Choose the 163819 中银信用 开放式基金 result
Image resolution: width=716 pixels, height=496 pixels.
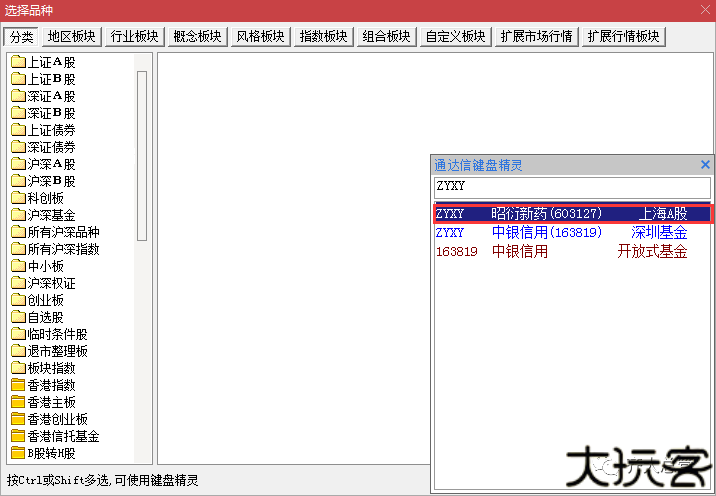(x=573, y=251)
